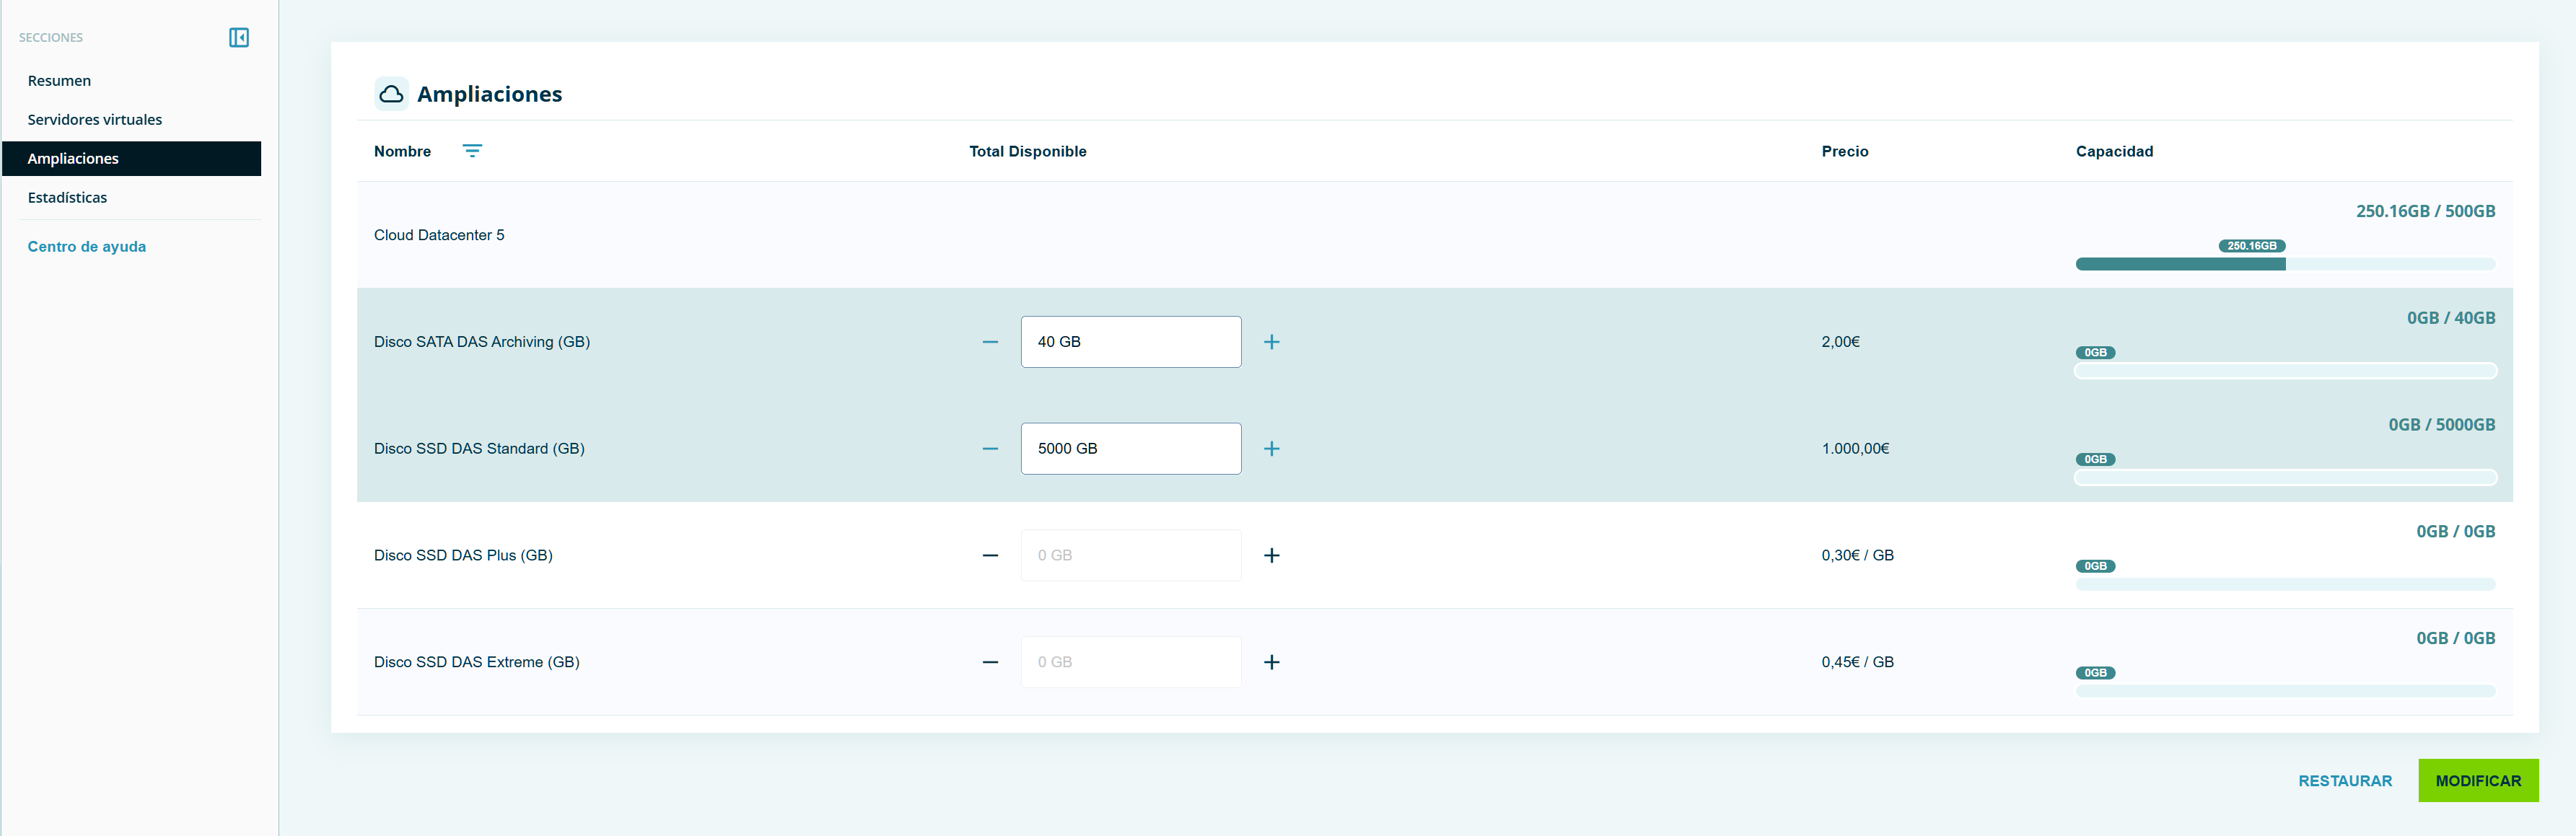
Task: Click the SATA Archiving capacity progress bar
Action: [x=2285, y=371]
